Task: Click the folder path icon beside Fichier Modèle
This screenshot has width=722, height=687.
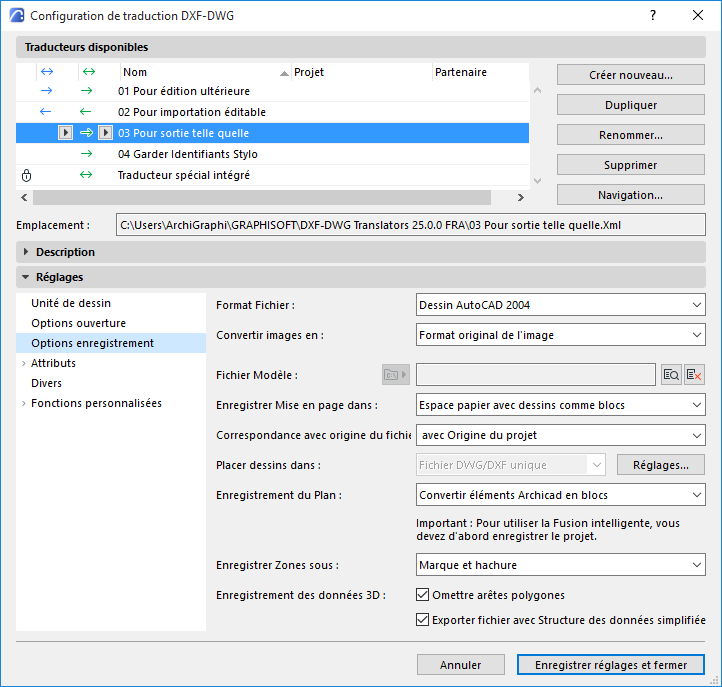Action: click(x=396, y=375)
